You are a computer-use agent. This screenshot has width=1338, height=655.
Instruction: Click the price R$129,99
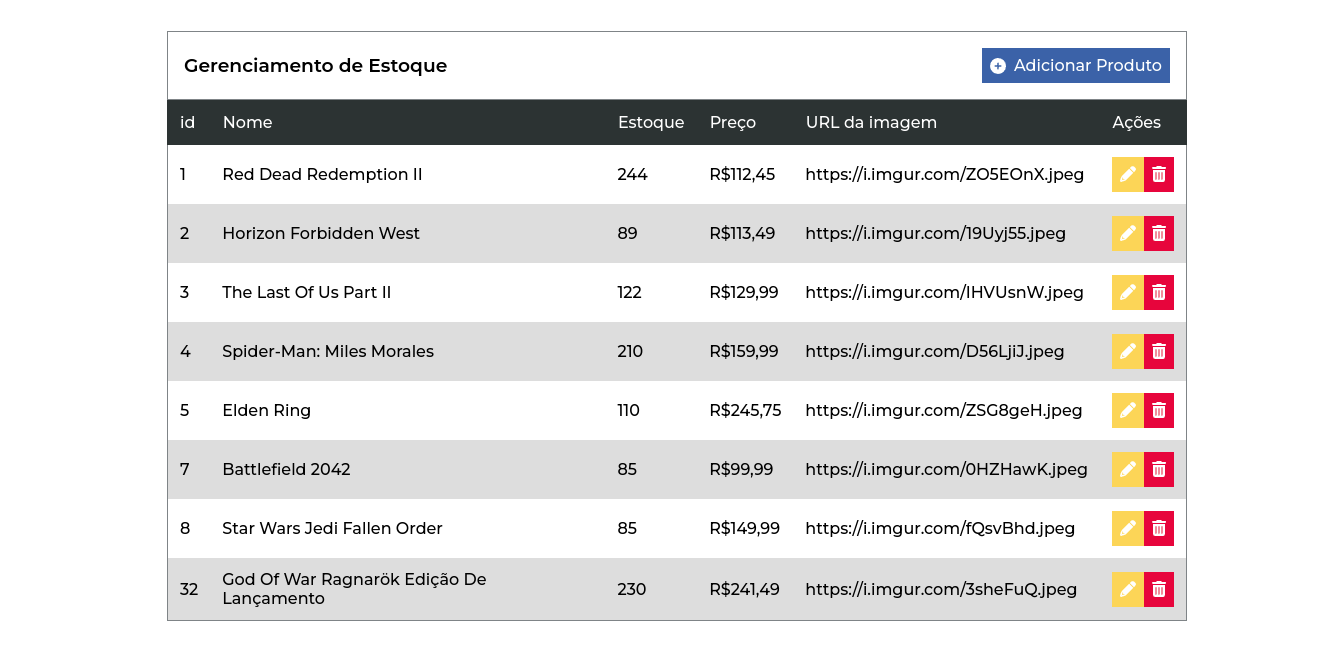click(744, 292)
